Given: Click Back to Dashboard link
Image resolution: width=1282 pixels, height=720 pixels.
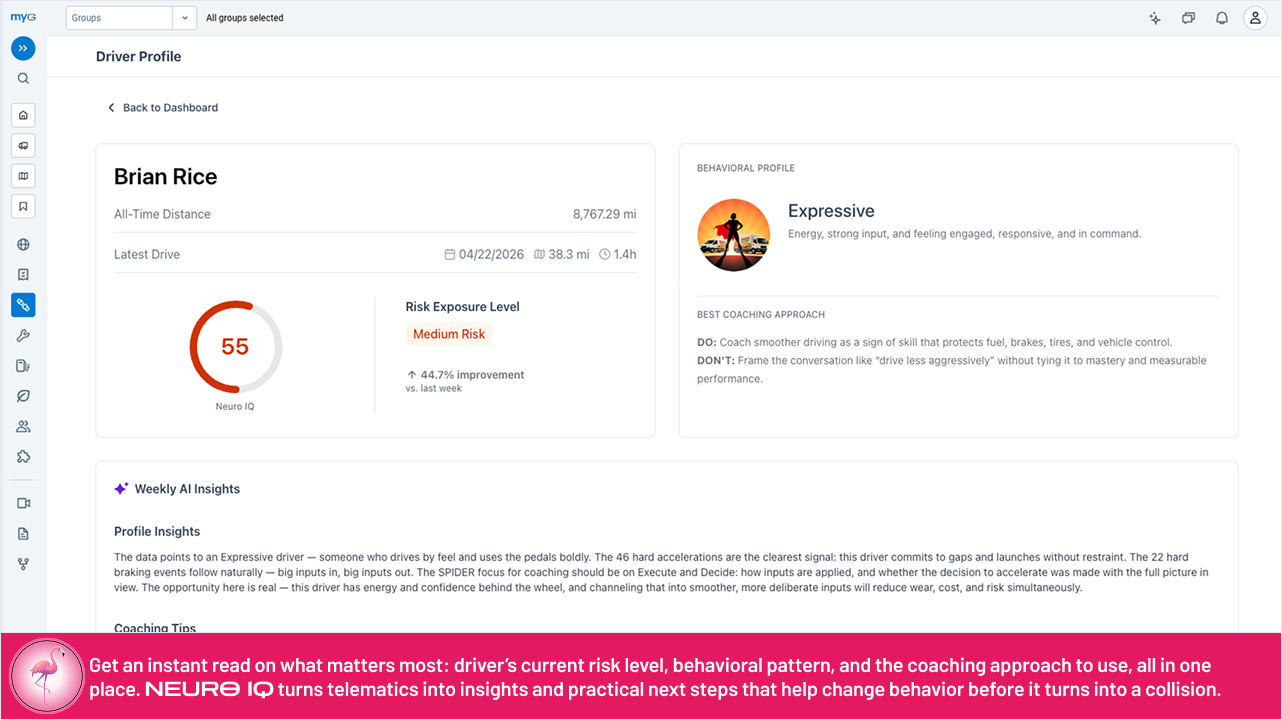Looking at the screenshot, I should 170,108.
